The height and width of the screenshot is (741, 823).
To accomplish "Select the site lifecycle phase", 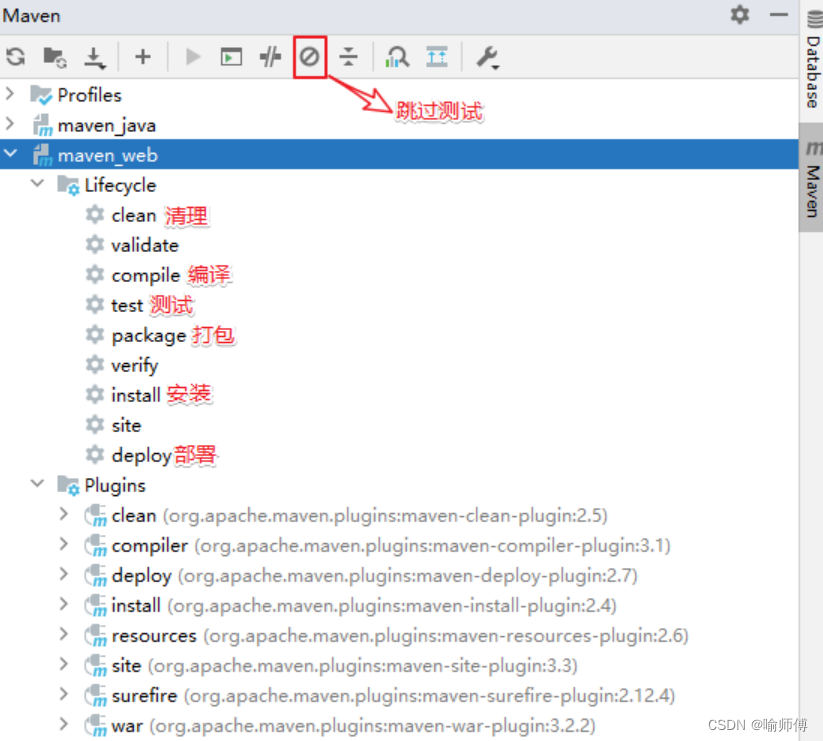I will click(126, 425).
